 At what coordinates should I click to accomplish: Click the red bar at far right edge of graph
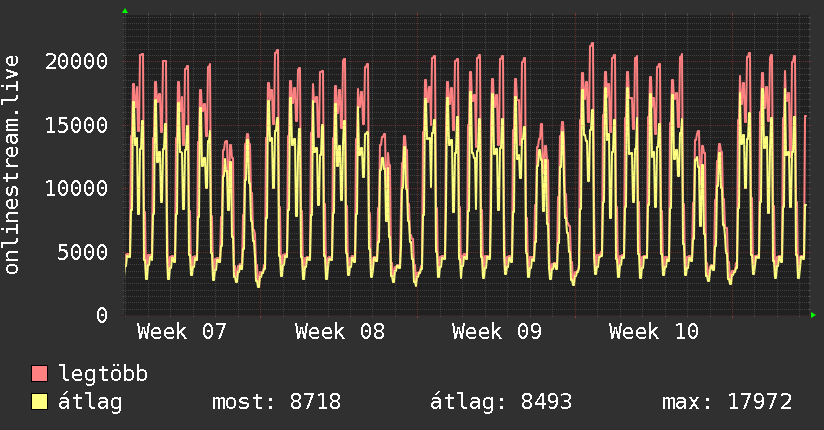pyautogui.click(x=805, y=160)
